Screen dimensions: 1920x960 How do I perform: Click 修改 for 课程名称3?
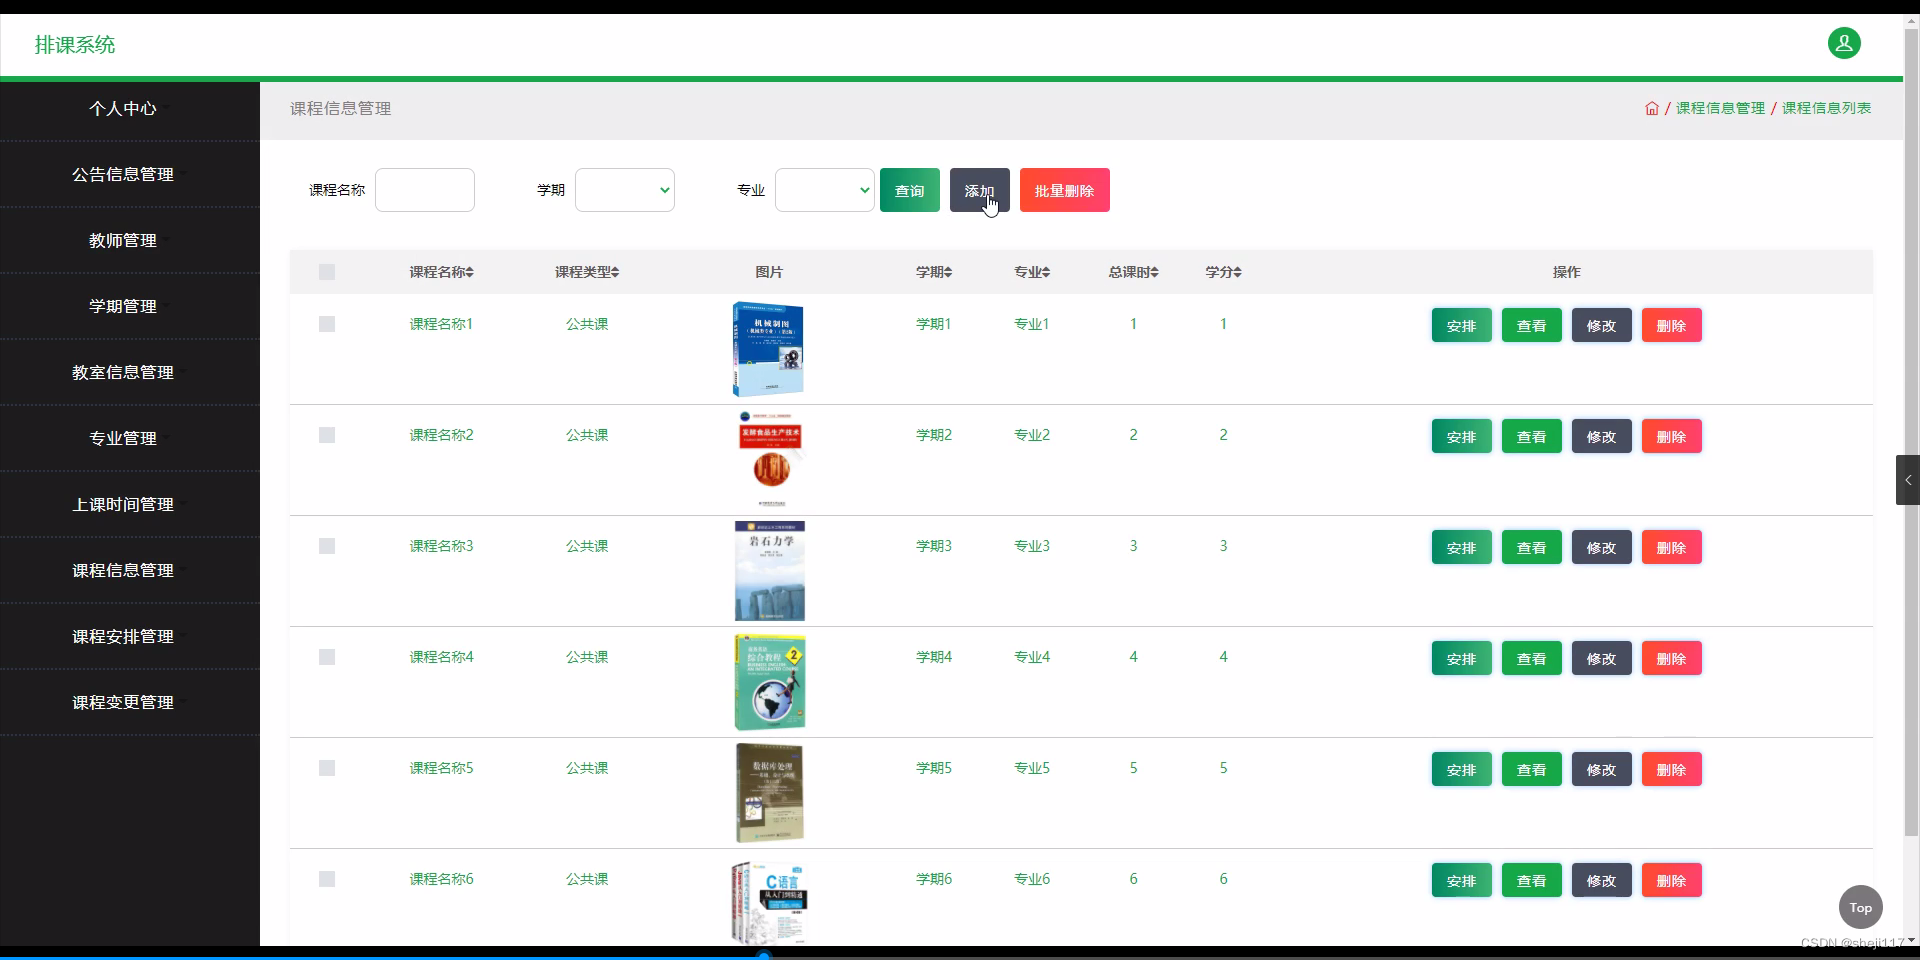pyautogui.click(x=1602, y=547)
